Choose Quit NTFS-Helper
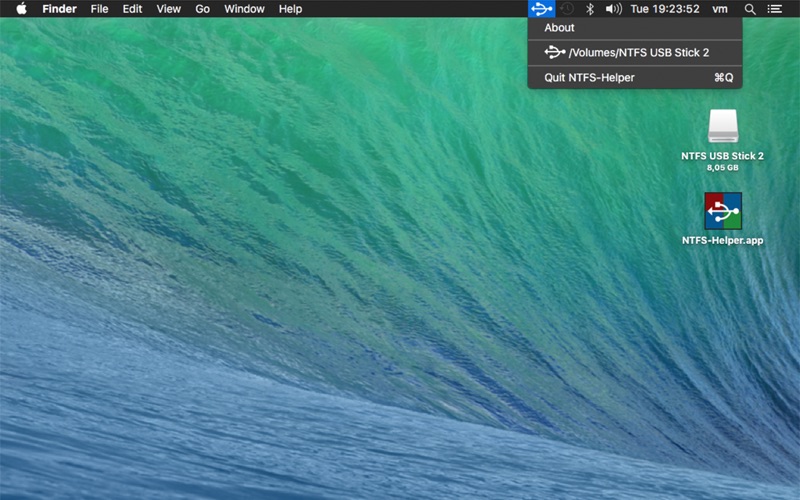Viewport: 800px width, 500px height. pyautogui.click(x=635, y=78)
